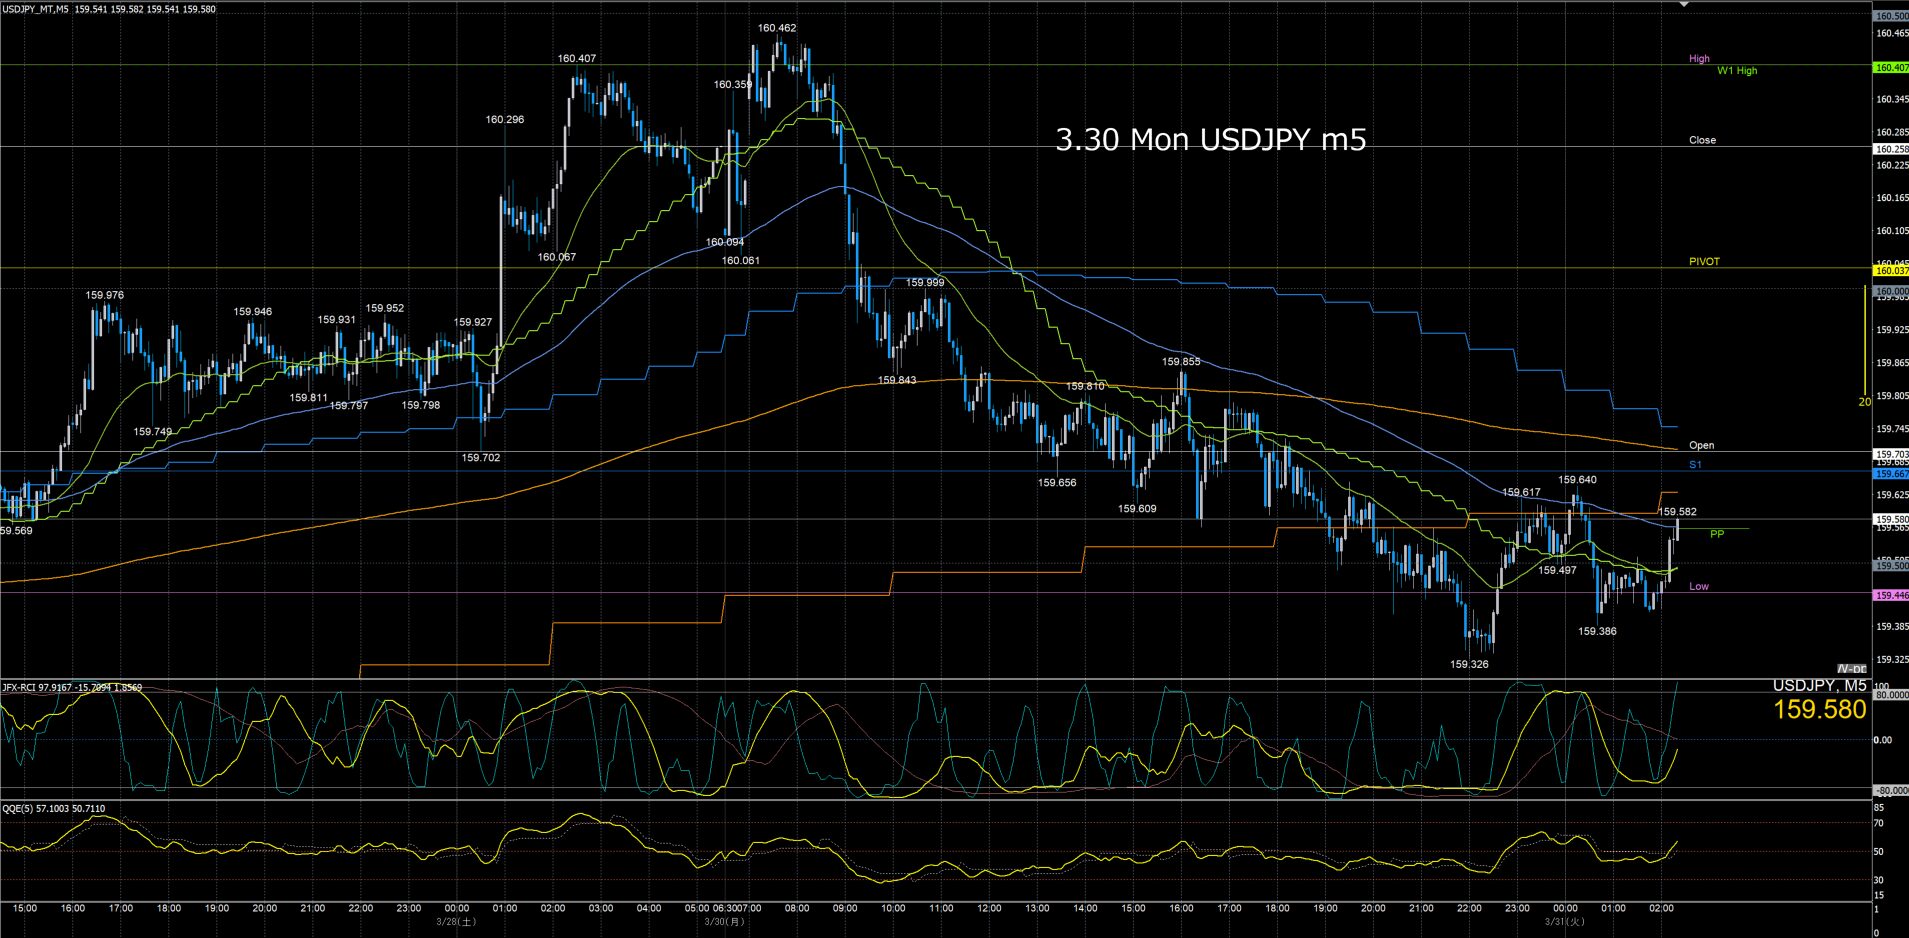This screenshot has height=938, width=1909.
Task: Click the blue 159.667 S1 price tag
Action: click(x=1890, y=474)
